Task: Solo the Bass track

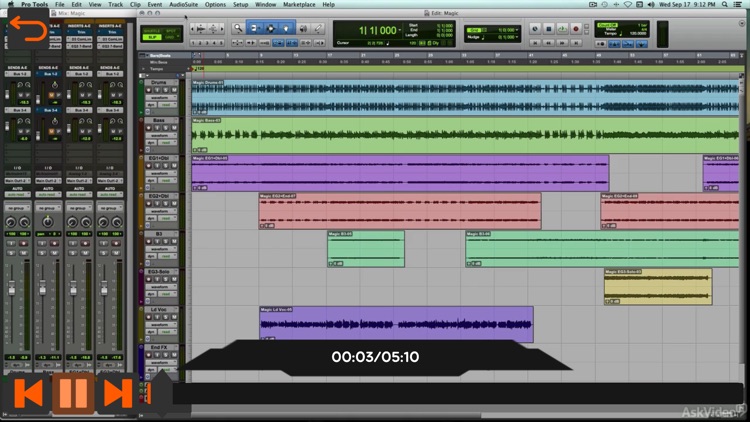Action: 165,128
